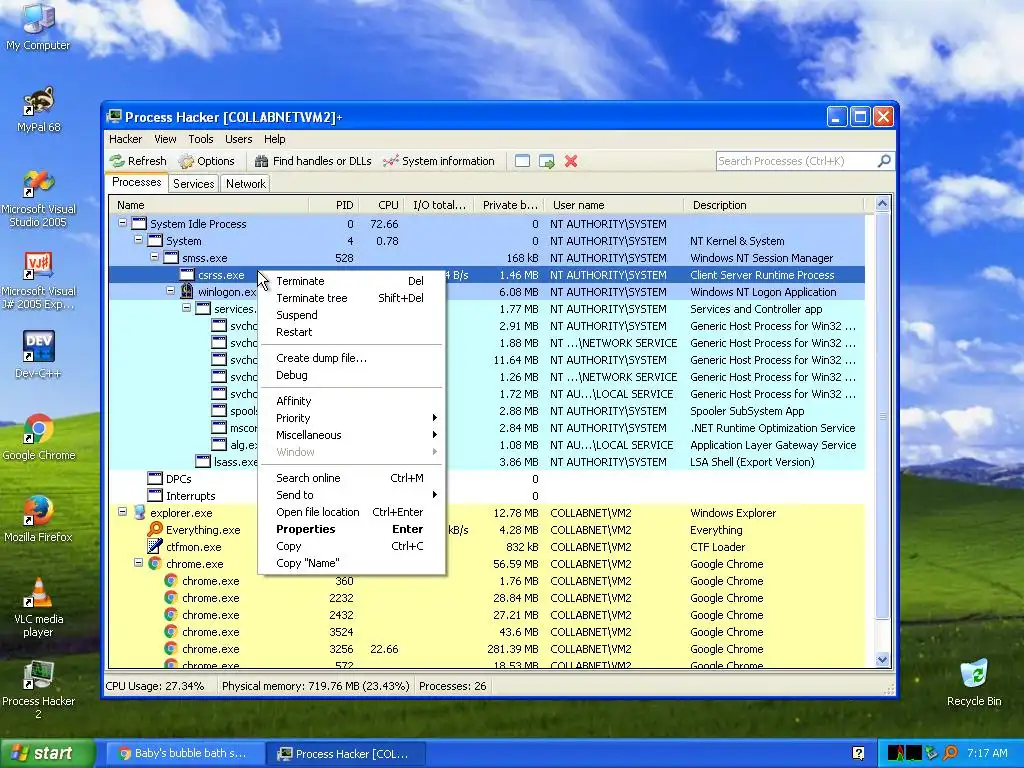The width and height of the screenshot is (1024, 768).
Task: Click the vertical scrollbar thumb
Action: tap(882, 415)
